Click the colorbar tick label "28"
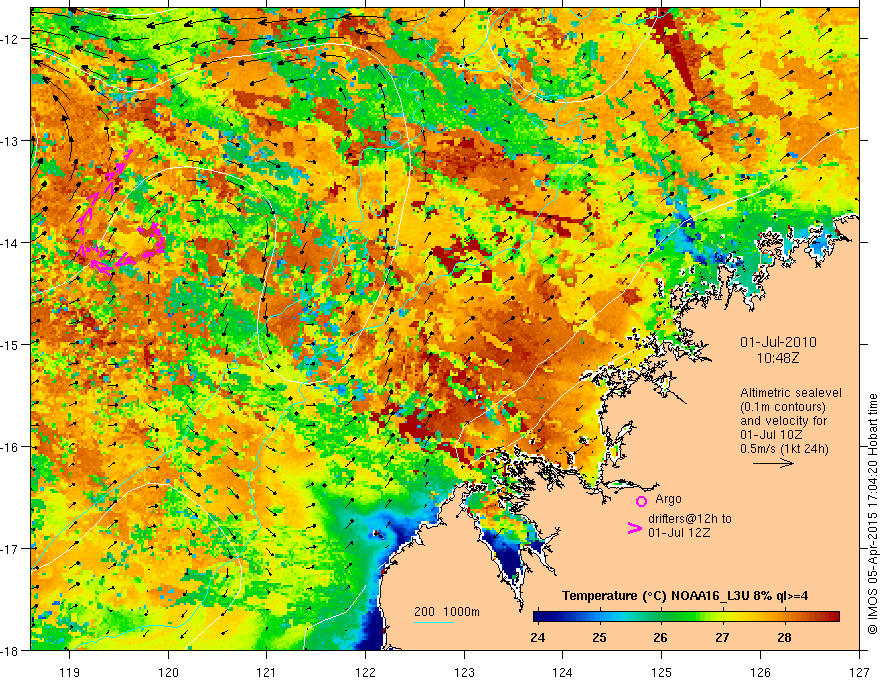Image resolution: width=880 pixels, height=680 pixels. tap(785, 637)
